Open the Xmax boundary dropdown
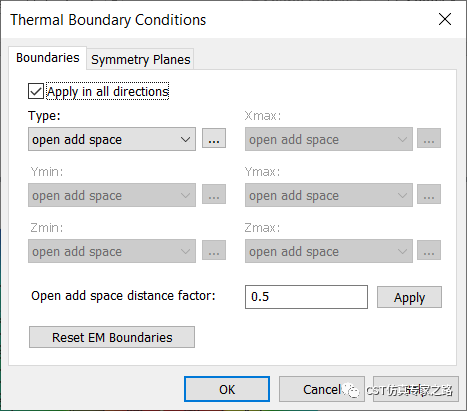The width and height of the screenshot is (467, 411). (x=329, y=139)
